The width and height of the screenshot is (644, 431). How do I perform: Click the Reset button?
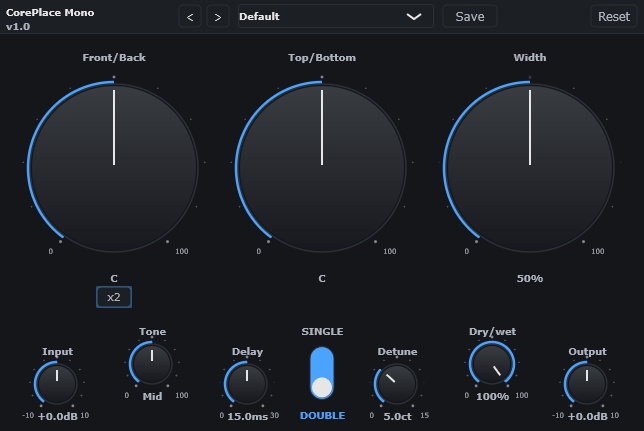coord(614,16)
